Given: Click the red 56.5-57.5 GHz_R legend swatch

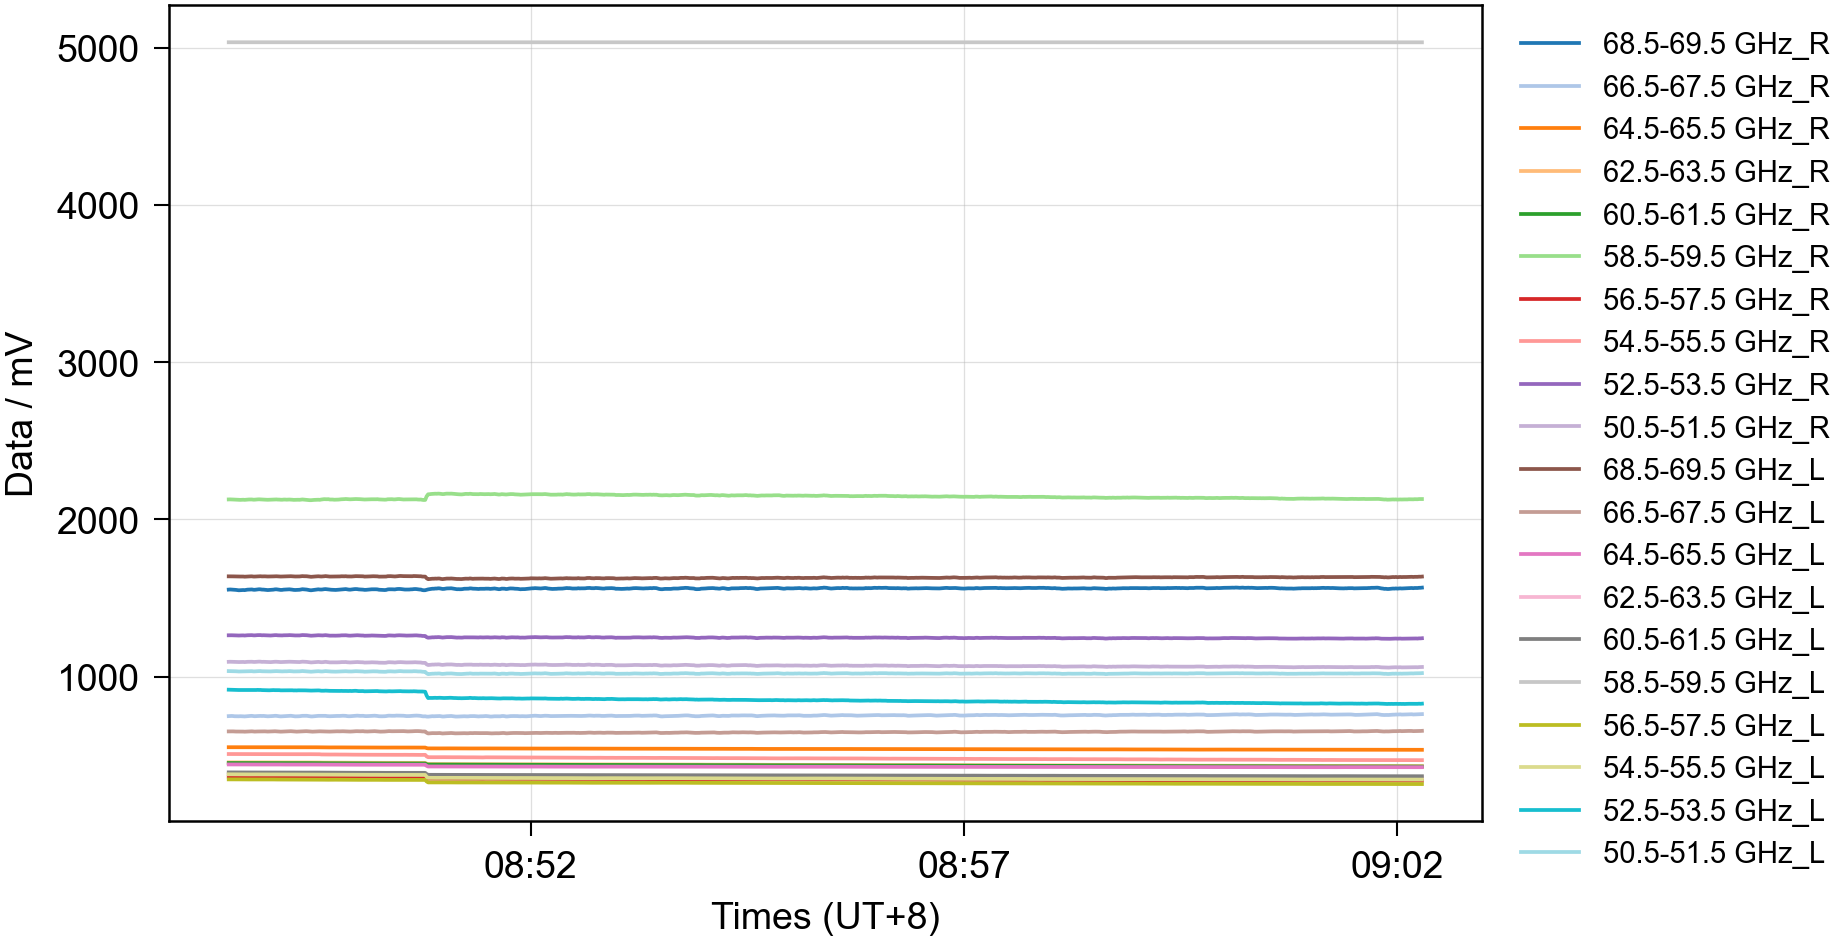Looking at the screenshot, I should coord(1549,300).
